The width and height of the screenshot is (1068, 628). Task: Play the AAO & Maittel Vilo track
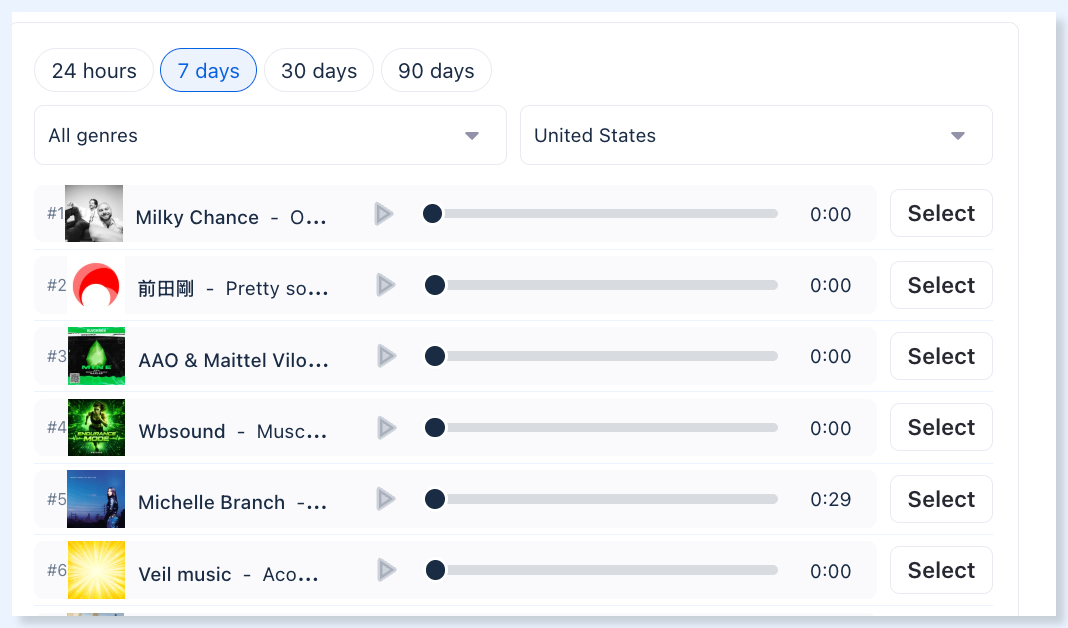point(386,356)
